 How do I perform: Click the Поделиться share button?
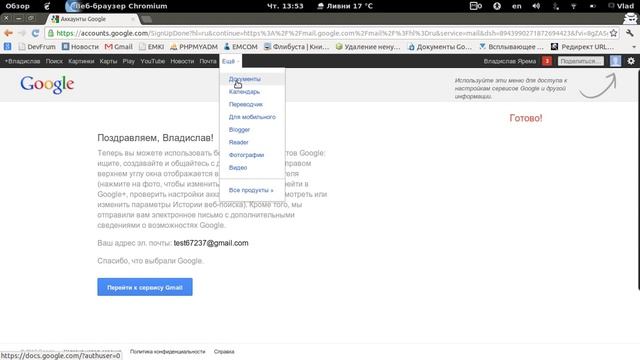coord(581,61)
